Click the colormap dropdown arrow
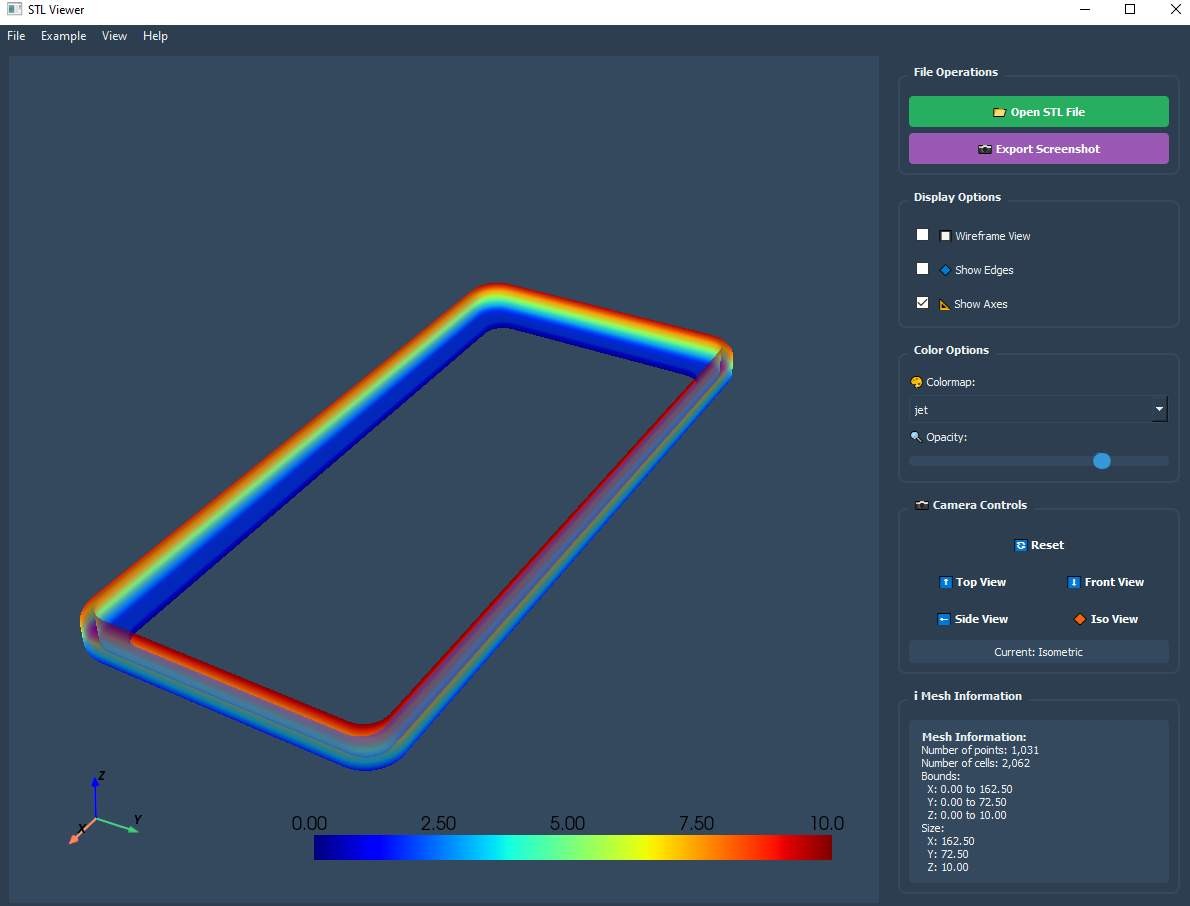The height and width of the screenshot is (906, 1190). pyautogui.click(x=1159, y=410)
